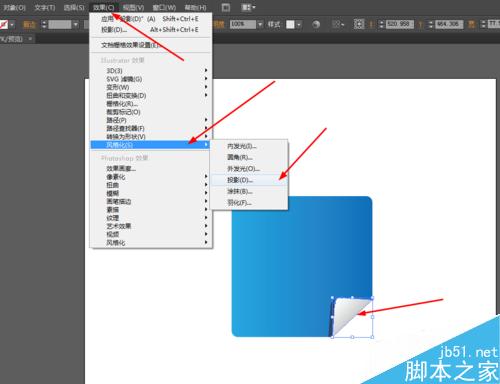The width and height of the screenshot is (500, 384).
Task: Open the 选择(S) menu
Action: pos(74,7)
